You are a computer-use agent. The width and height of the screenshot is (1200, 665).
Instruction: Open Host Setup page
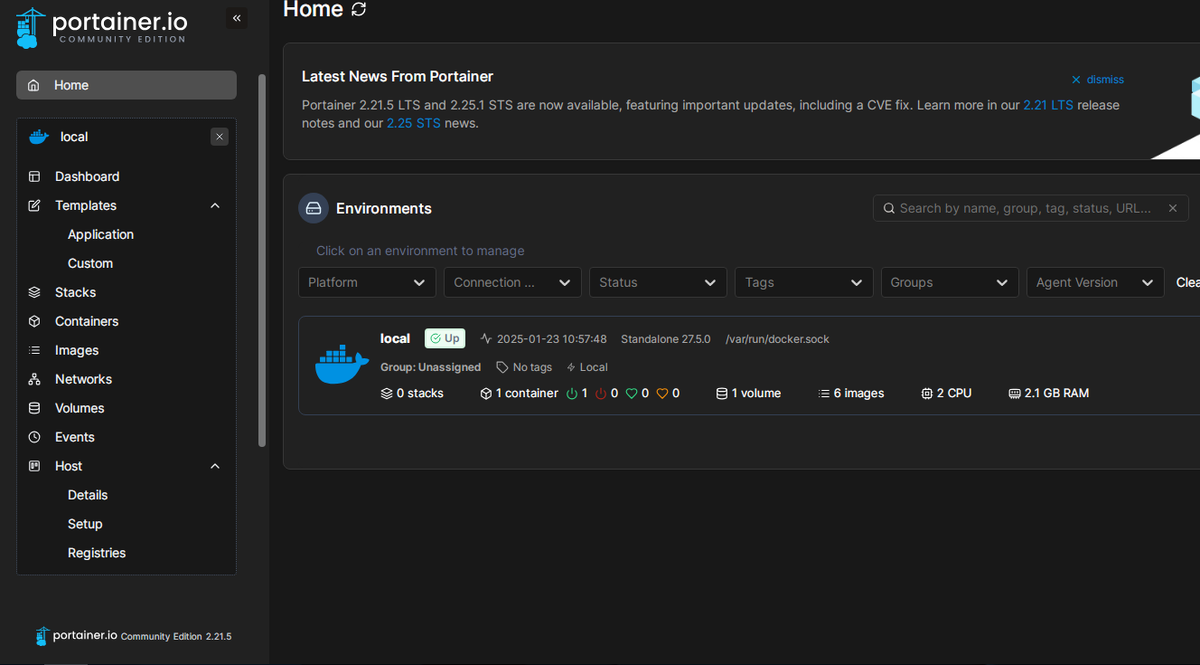85,524
